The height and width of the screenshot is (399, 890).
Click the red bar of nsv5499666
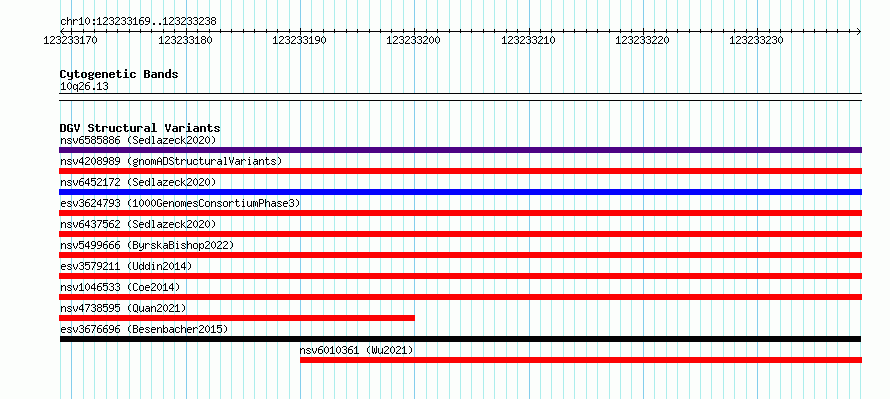tap(460, 255)
